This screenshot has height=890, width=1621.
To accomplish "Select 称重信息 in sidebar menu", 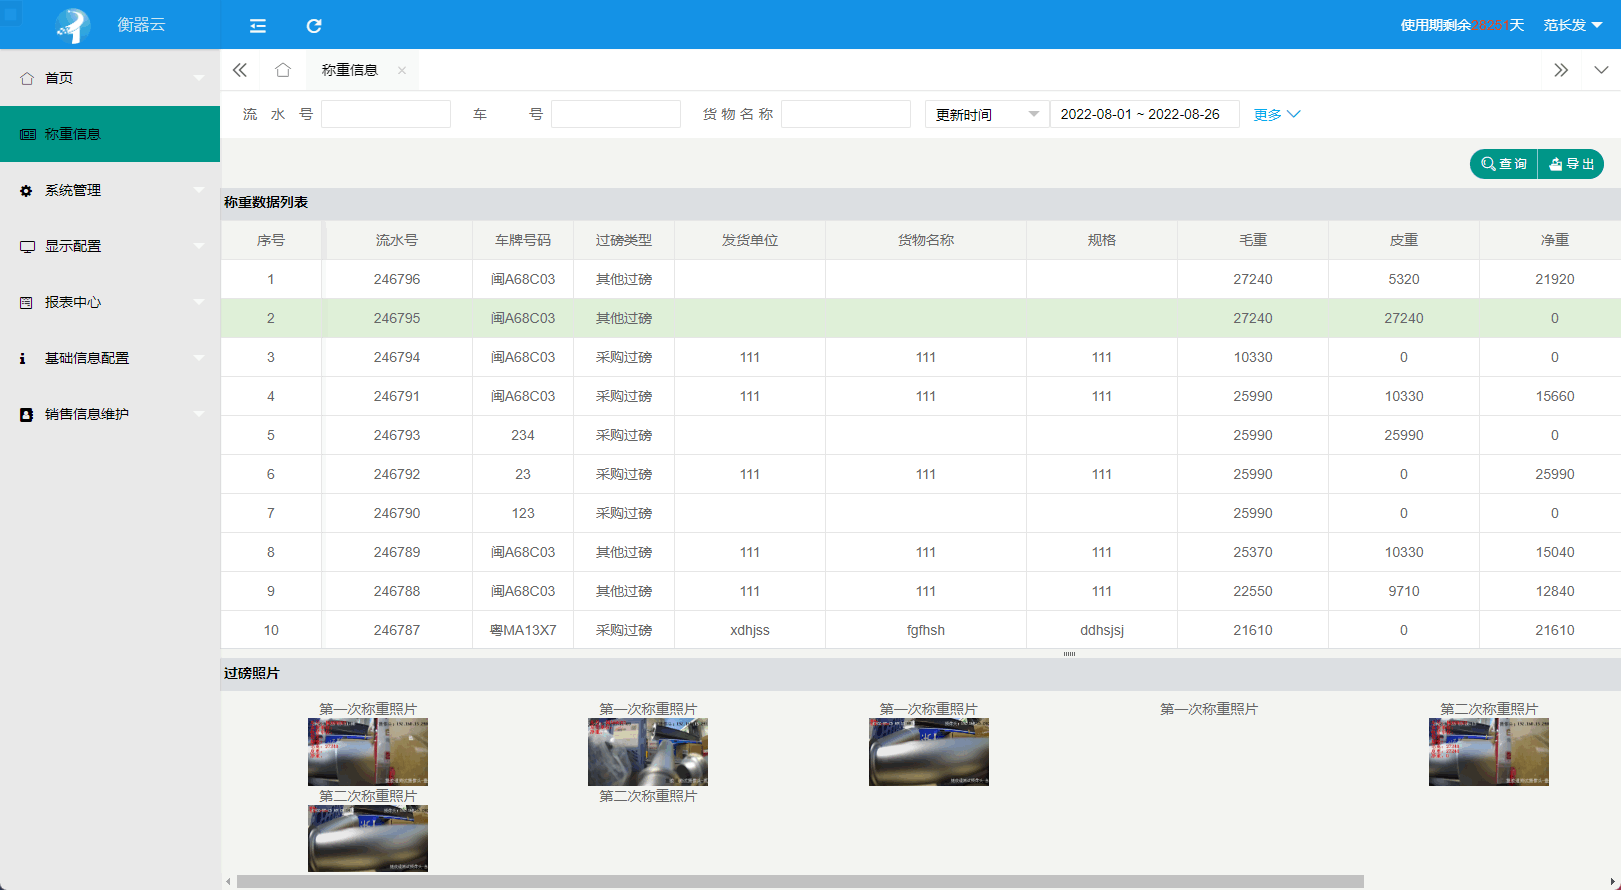I will click(x=110, y=134).
